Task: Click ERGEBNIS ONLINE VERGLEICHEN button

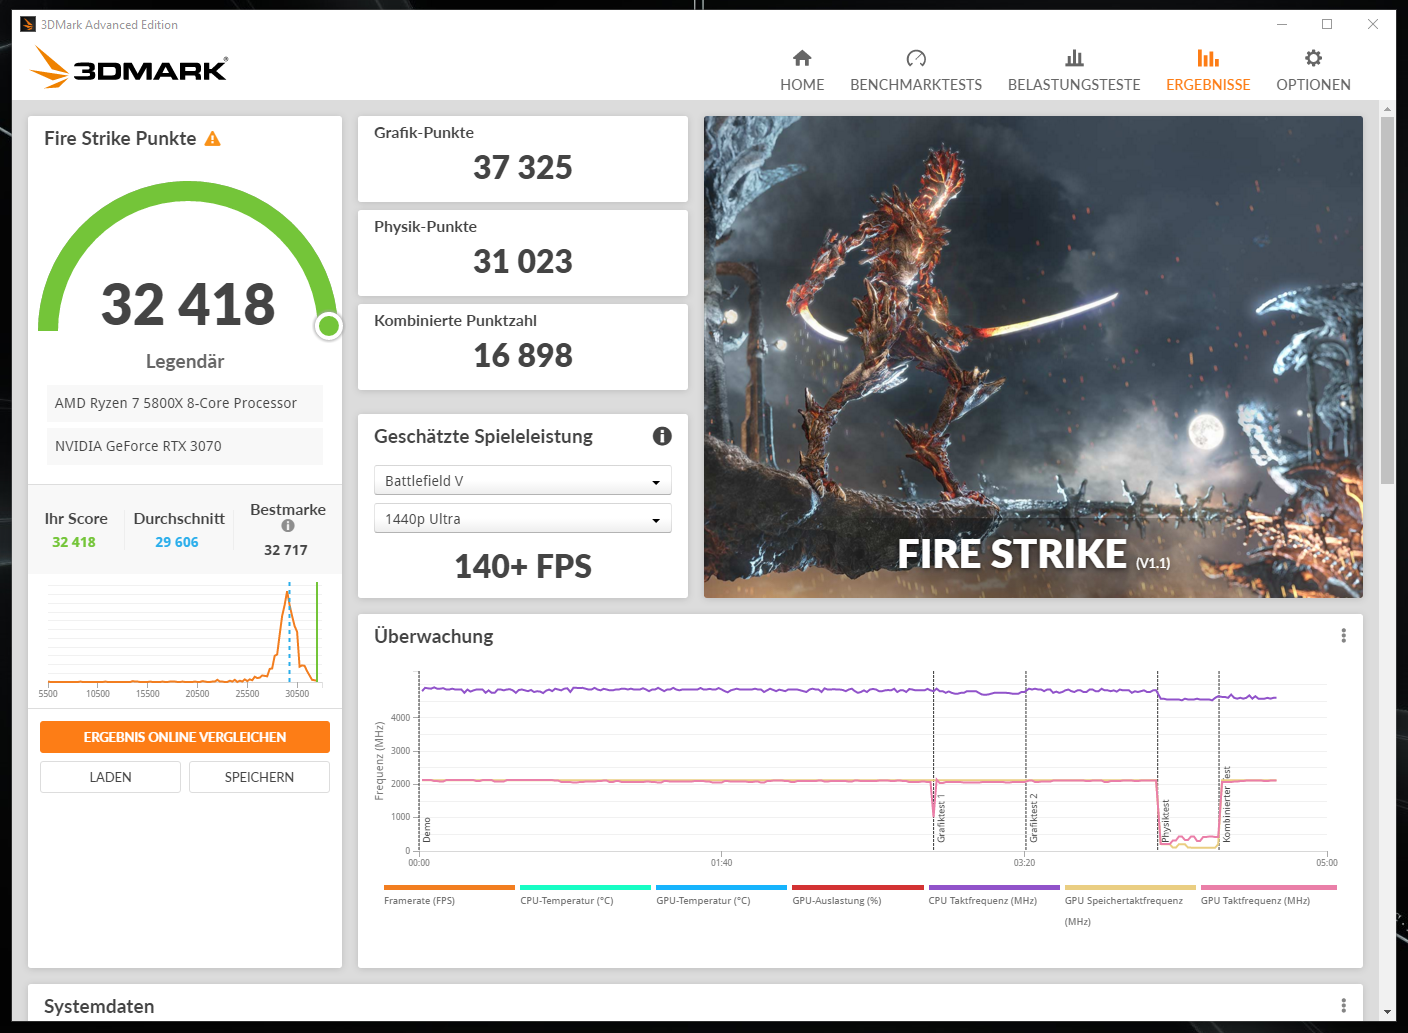Action: pos(185,737)
